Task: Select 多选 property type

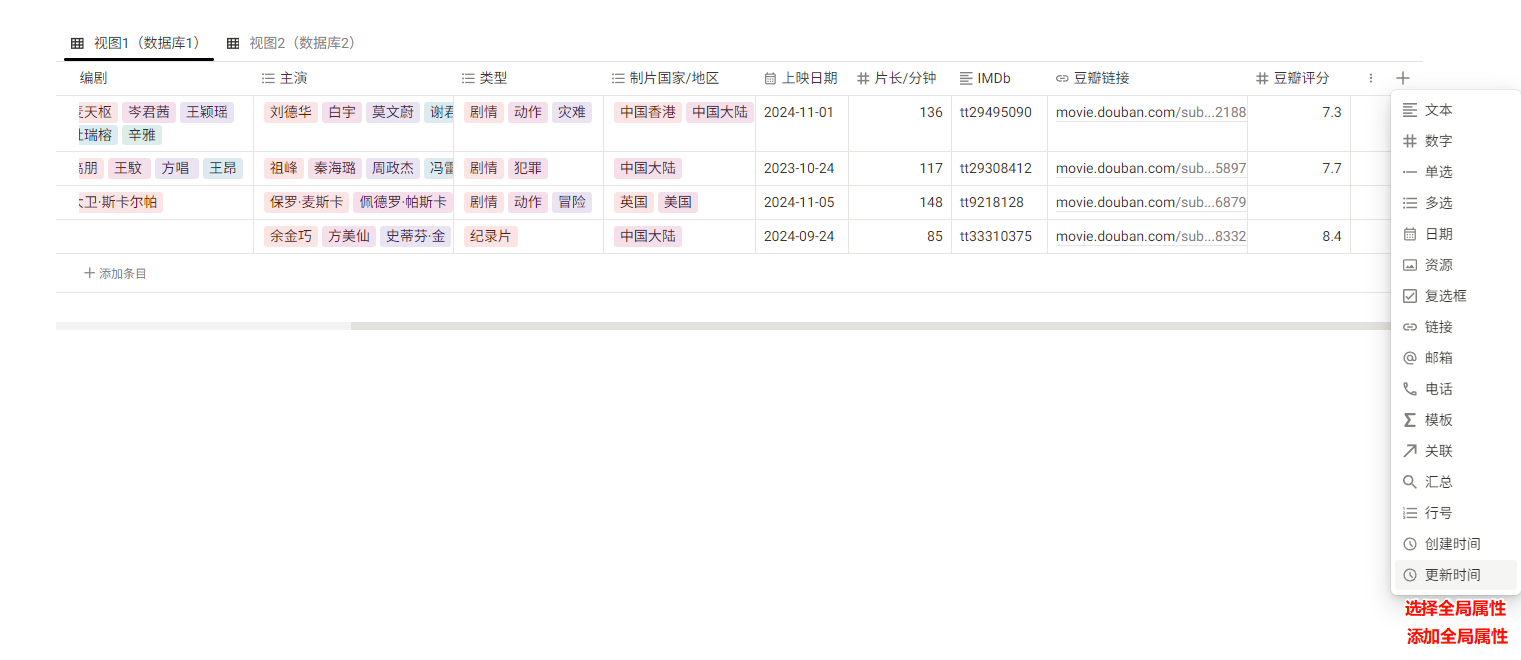Action: click(x=1456, y=203)
